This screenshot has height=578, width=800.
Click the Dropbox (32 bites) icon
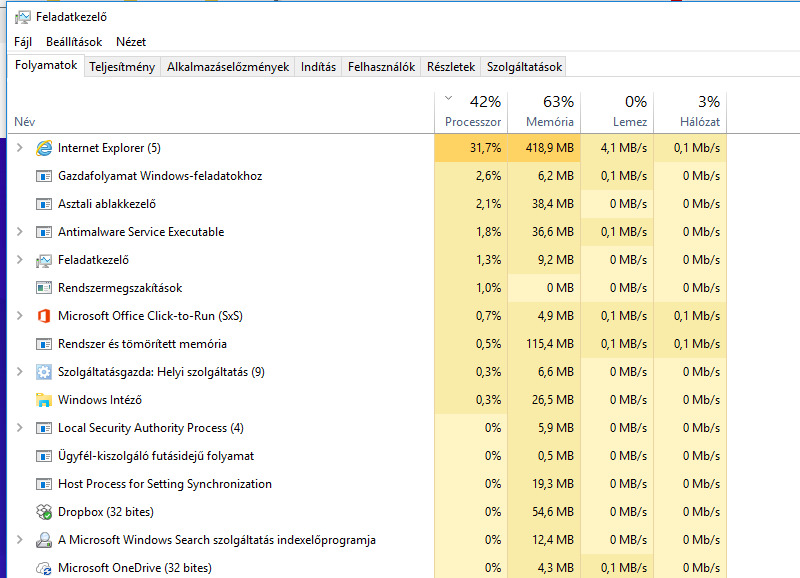point(44,512)
